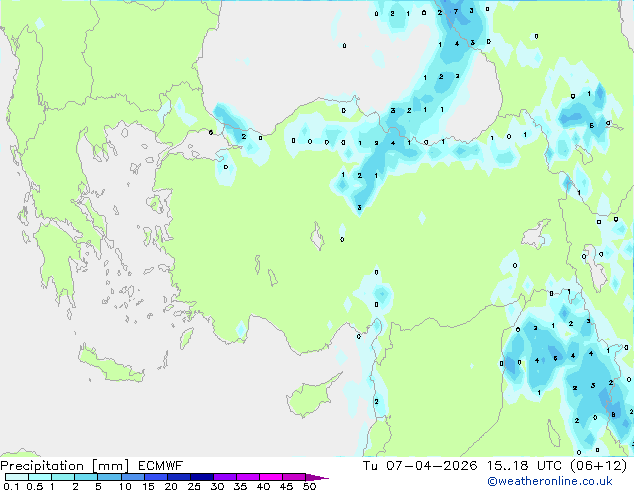This screenshot has height=490, width=634.
Task: Click the '50' legend scale label
Action: click(309, 486)
